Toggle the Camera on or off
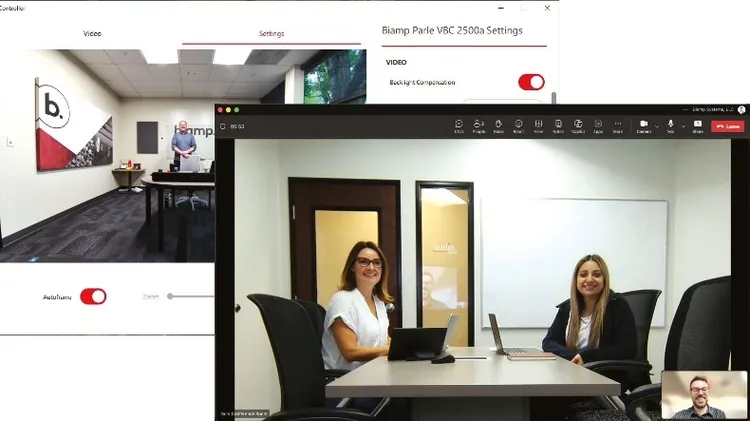750x421 pixels. click(x=643, y=126)
